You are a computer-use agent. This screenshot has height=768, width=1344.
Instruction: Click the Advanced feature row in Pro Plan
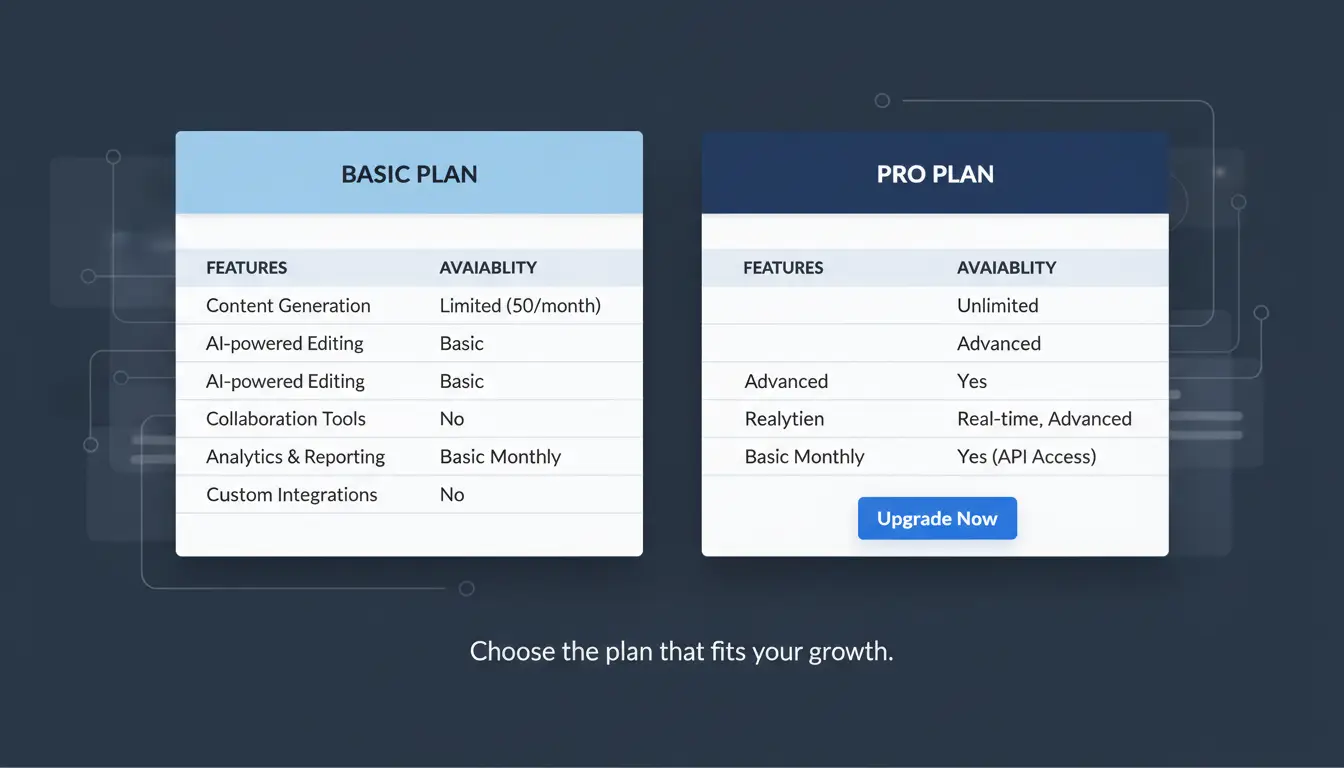click(786, 380)
